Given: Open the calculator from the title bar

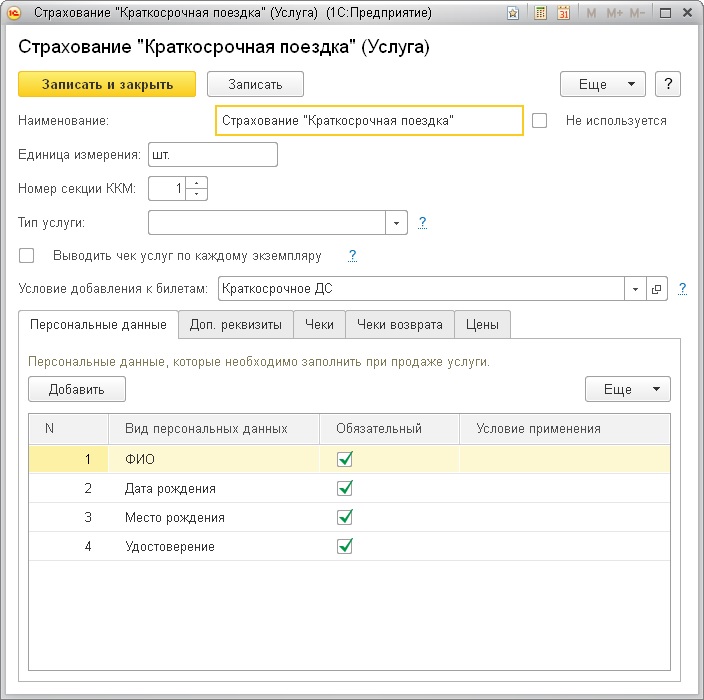Looking at the screenshot, I should click(x=540, y=14).
